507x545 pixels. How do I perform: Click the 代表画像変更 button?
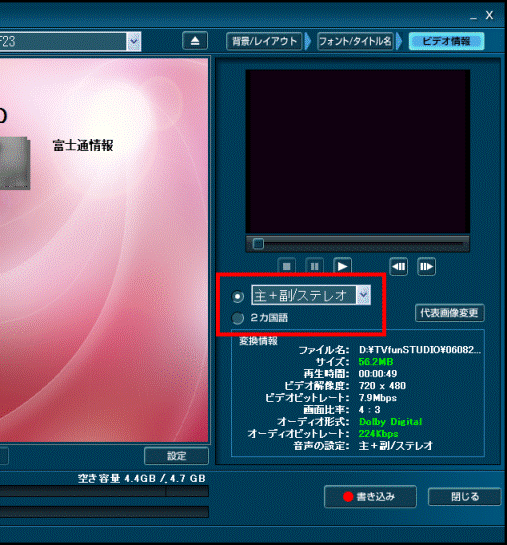450,313
